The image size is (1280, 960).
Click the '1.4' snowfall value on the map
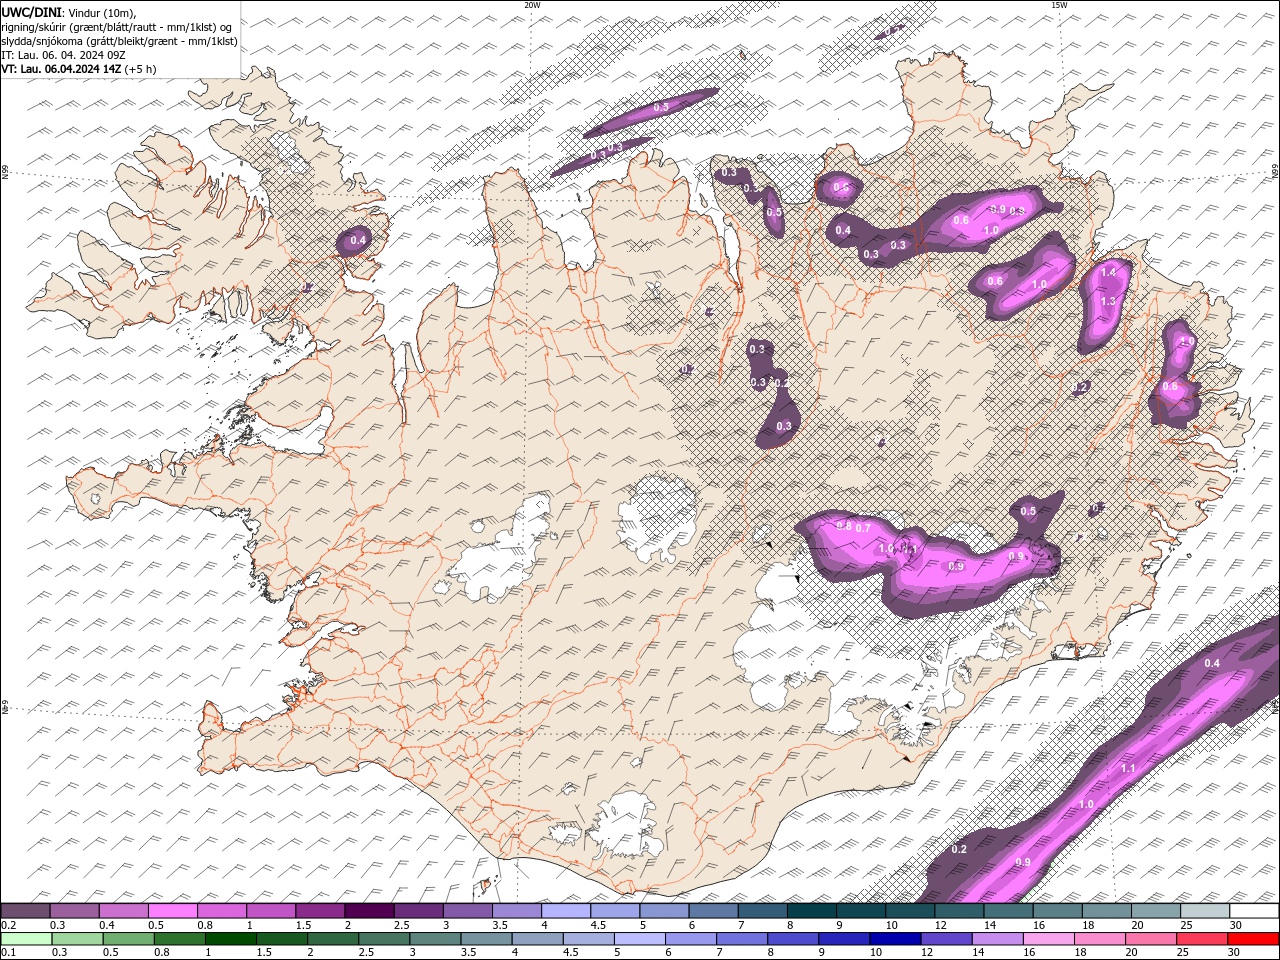pyautogui.click(x=1108, y=272)
